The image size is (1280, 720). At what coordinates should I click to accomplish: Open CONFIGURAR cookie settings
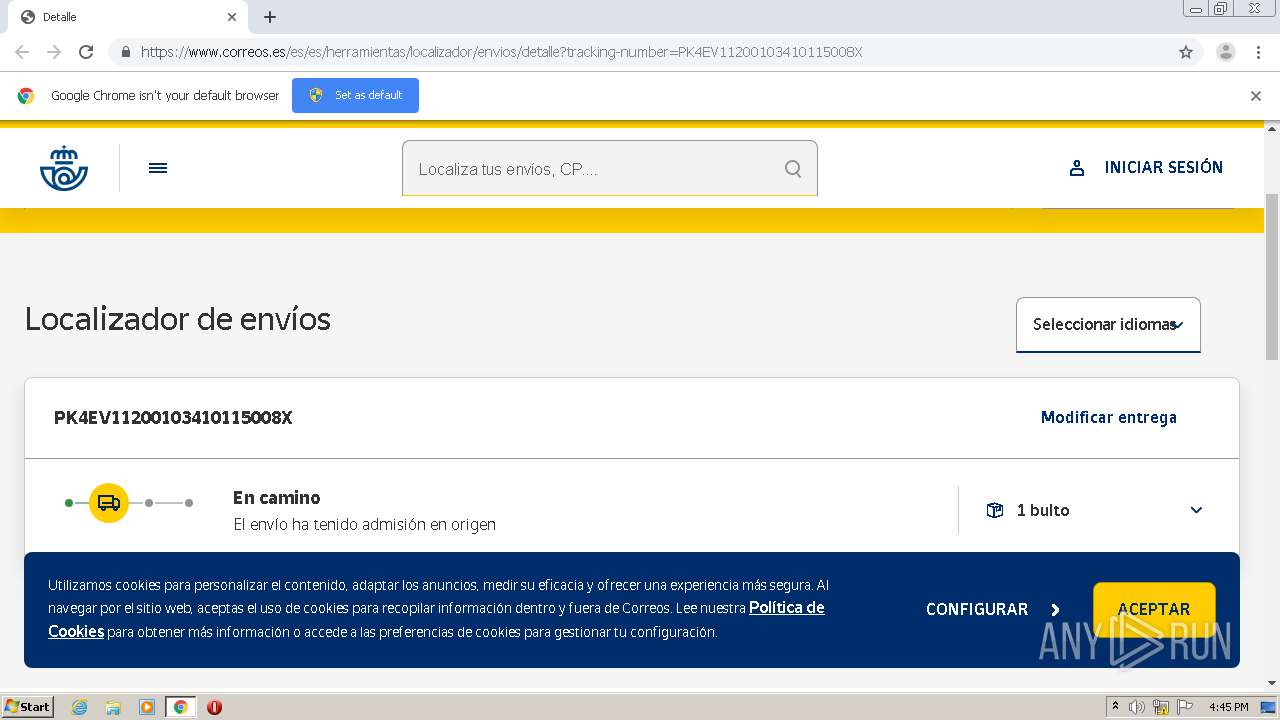993,609
